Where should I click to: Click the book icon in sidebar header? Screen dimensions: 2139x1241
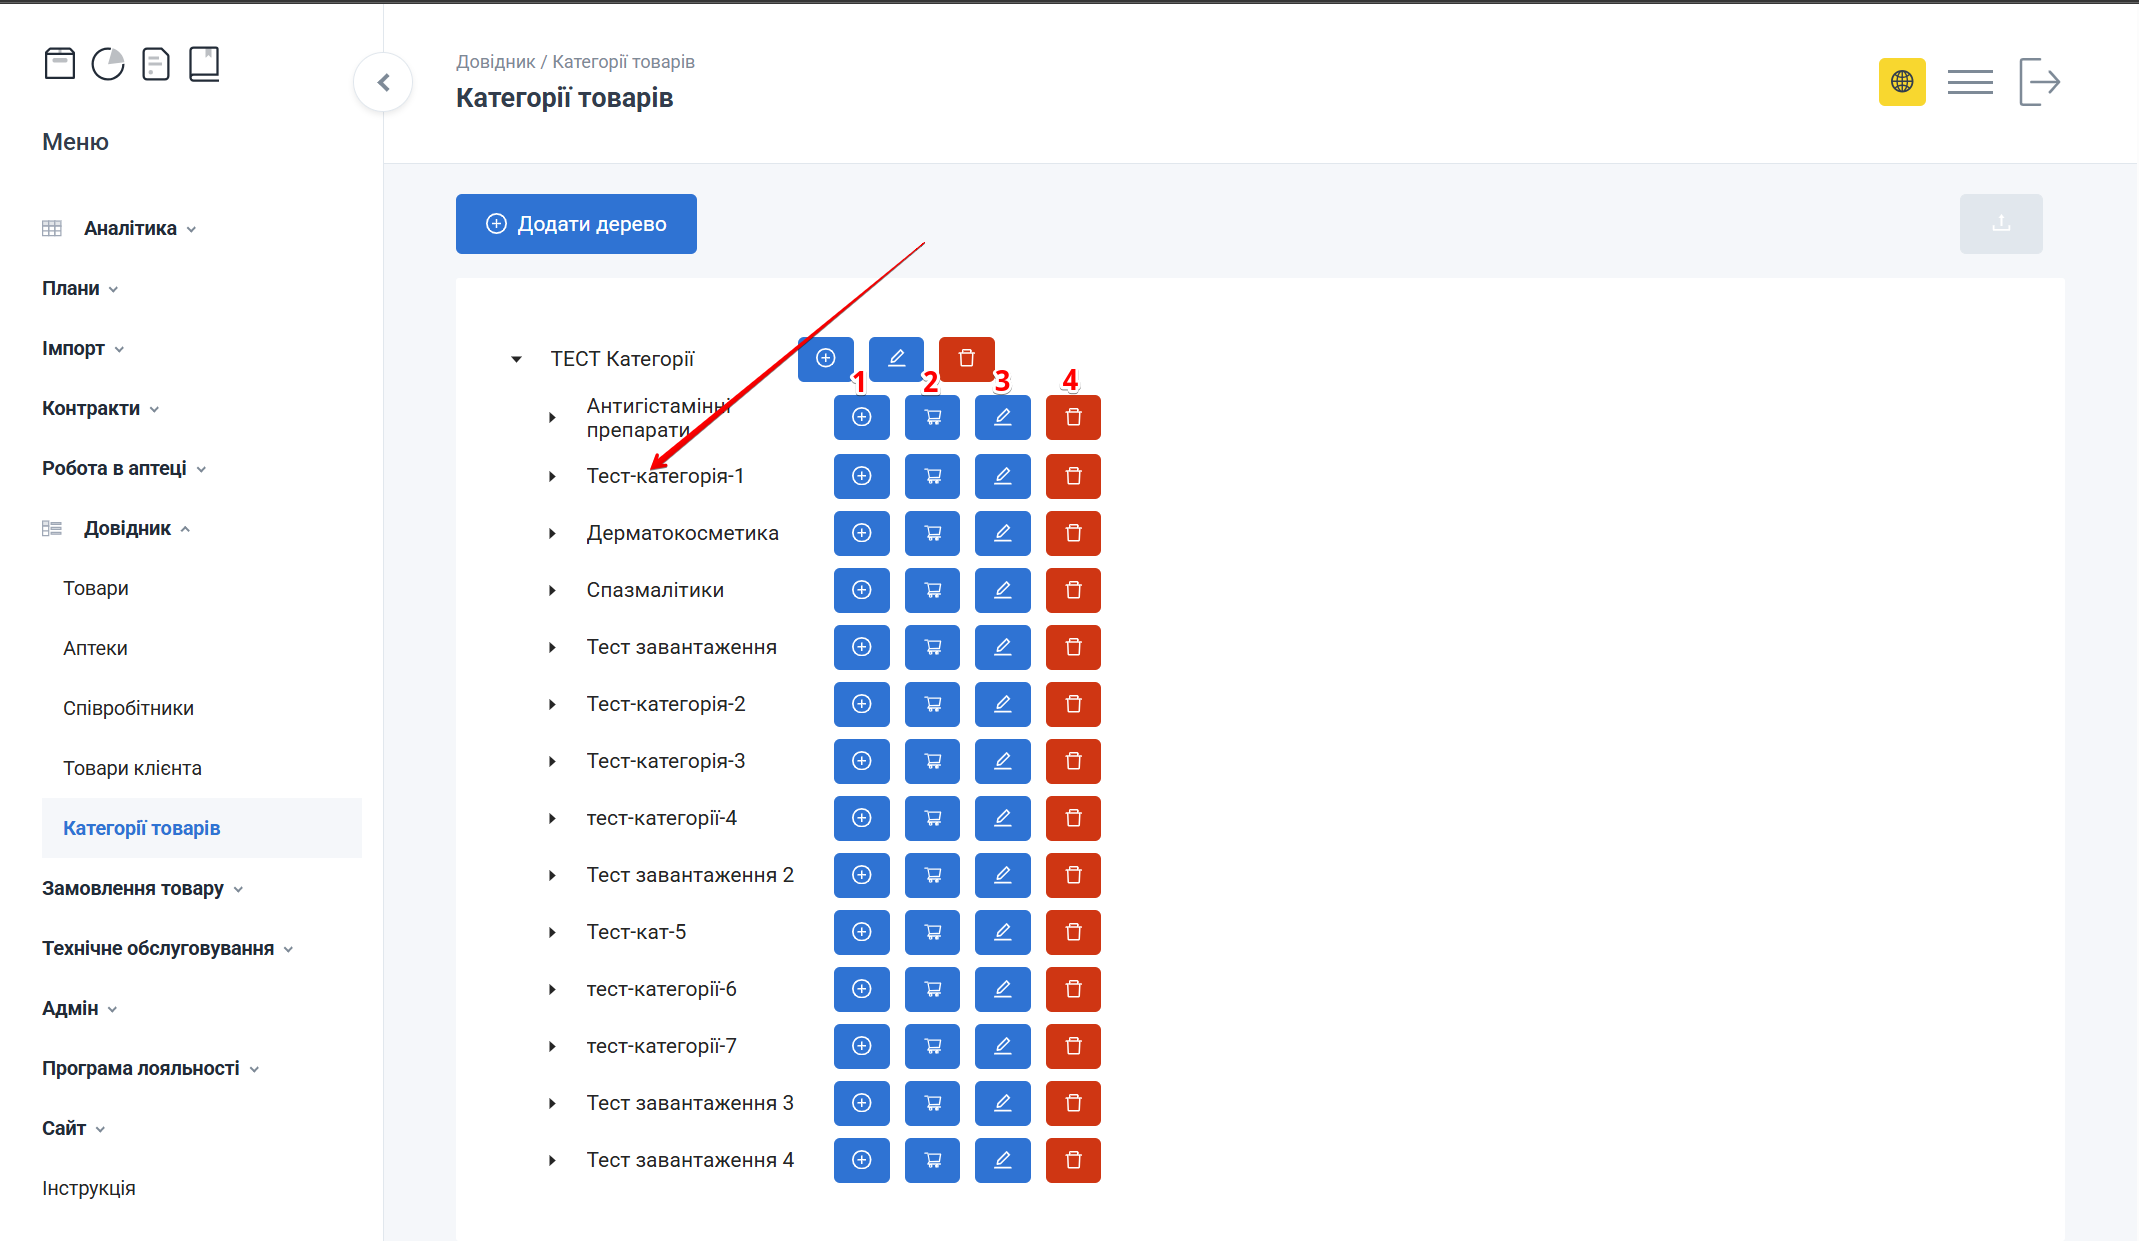coord(204,64)
